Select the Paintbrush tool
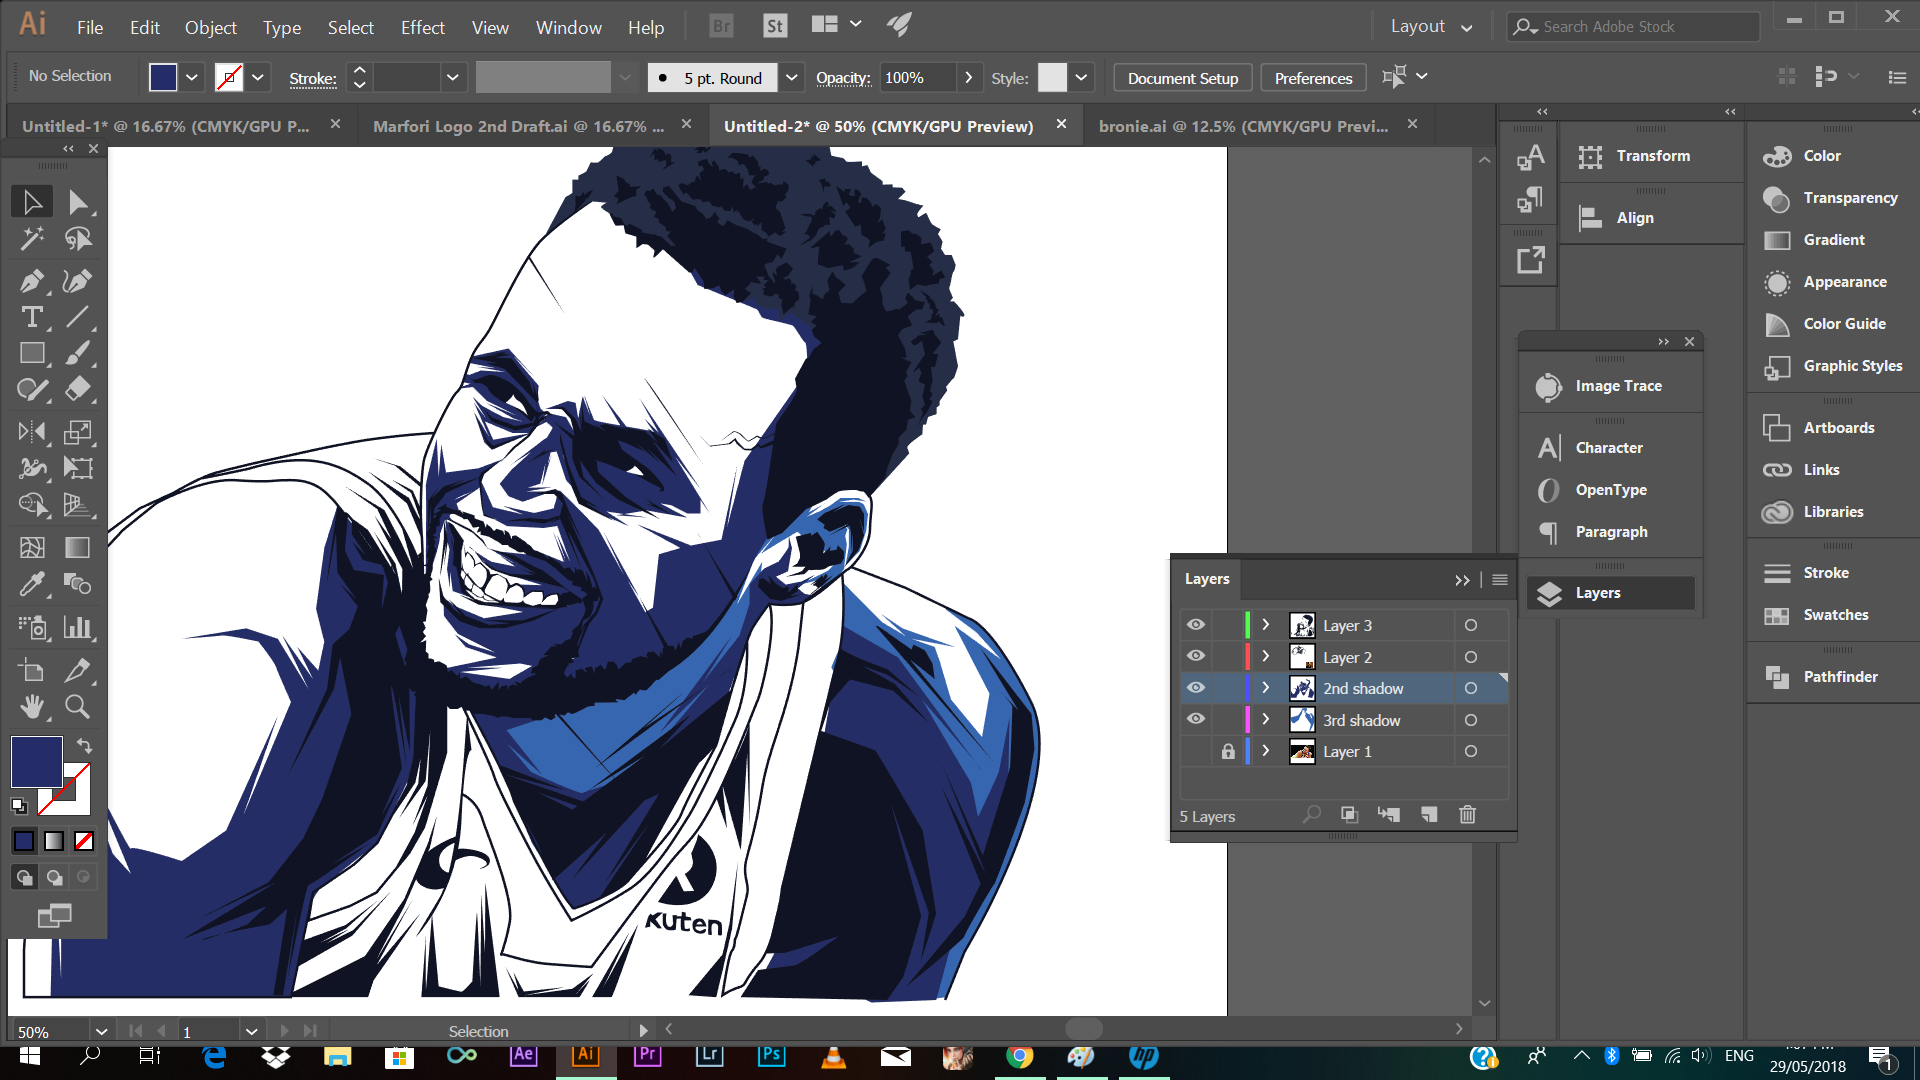Viewport: 1920px width, 1080px height. point(78,353)
